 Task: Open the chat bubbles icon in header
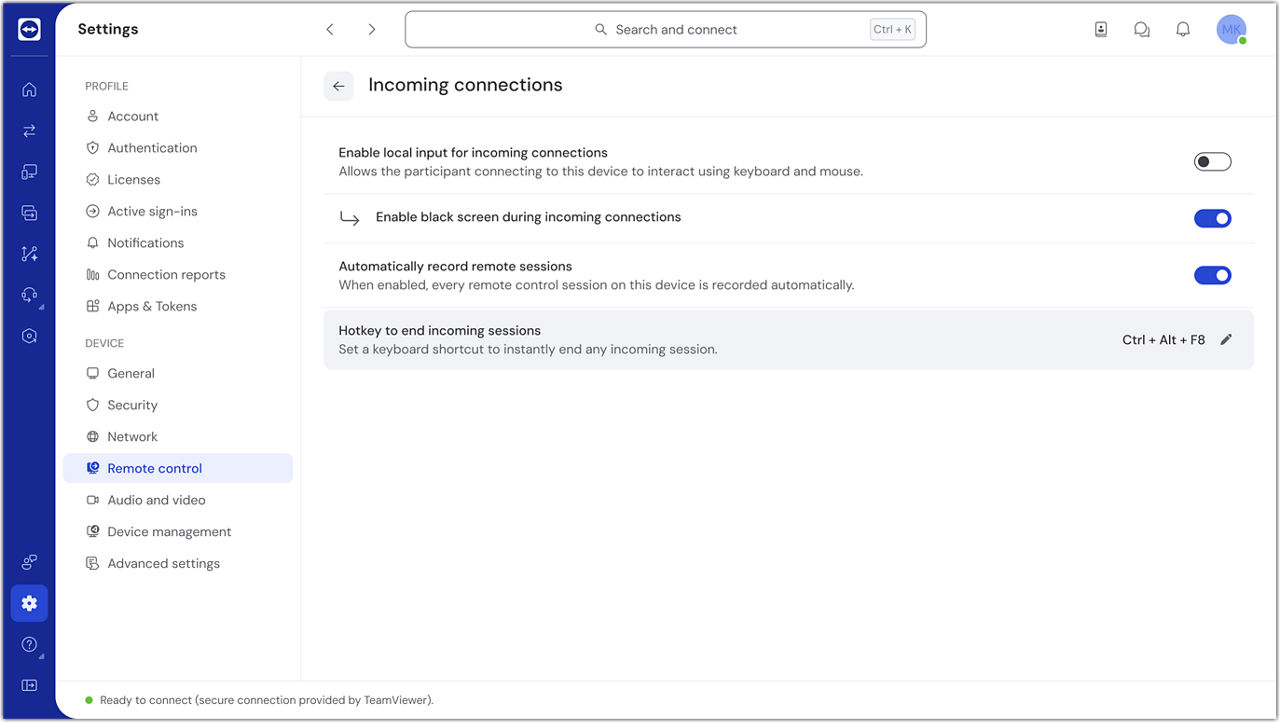[x=1142, y=30]
